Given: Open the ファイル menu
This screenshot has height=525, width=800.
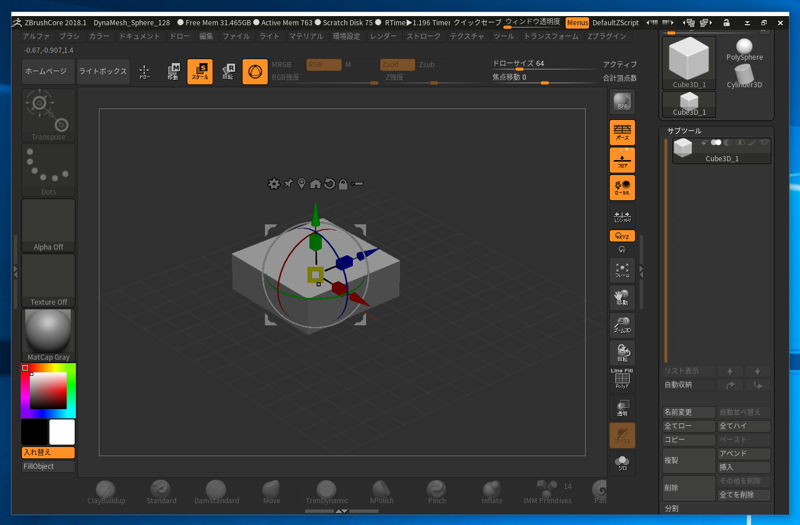Looking at the screenshot, I should coord(236,36).
